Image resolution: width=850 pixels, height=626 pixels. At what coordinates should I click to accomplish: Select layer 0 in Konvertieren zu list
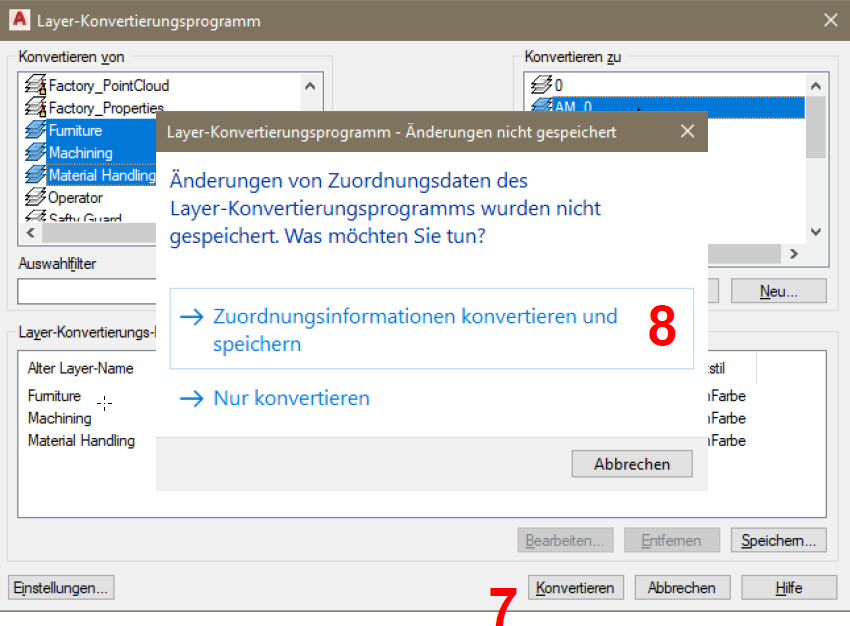point(559,86)
